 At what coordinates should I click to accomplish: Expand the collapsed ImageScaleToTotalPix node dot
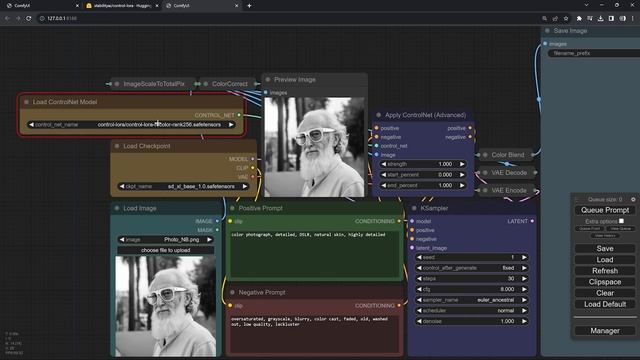pos(117,84)
